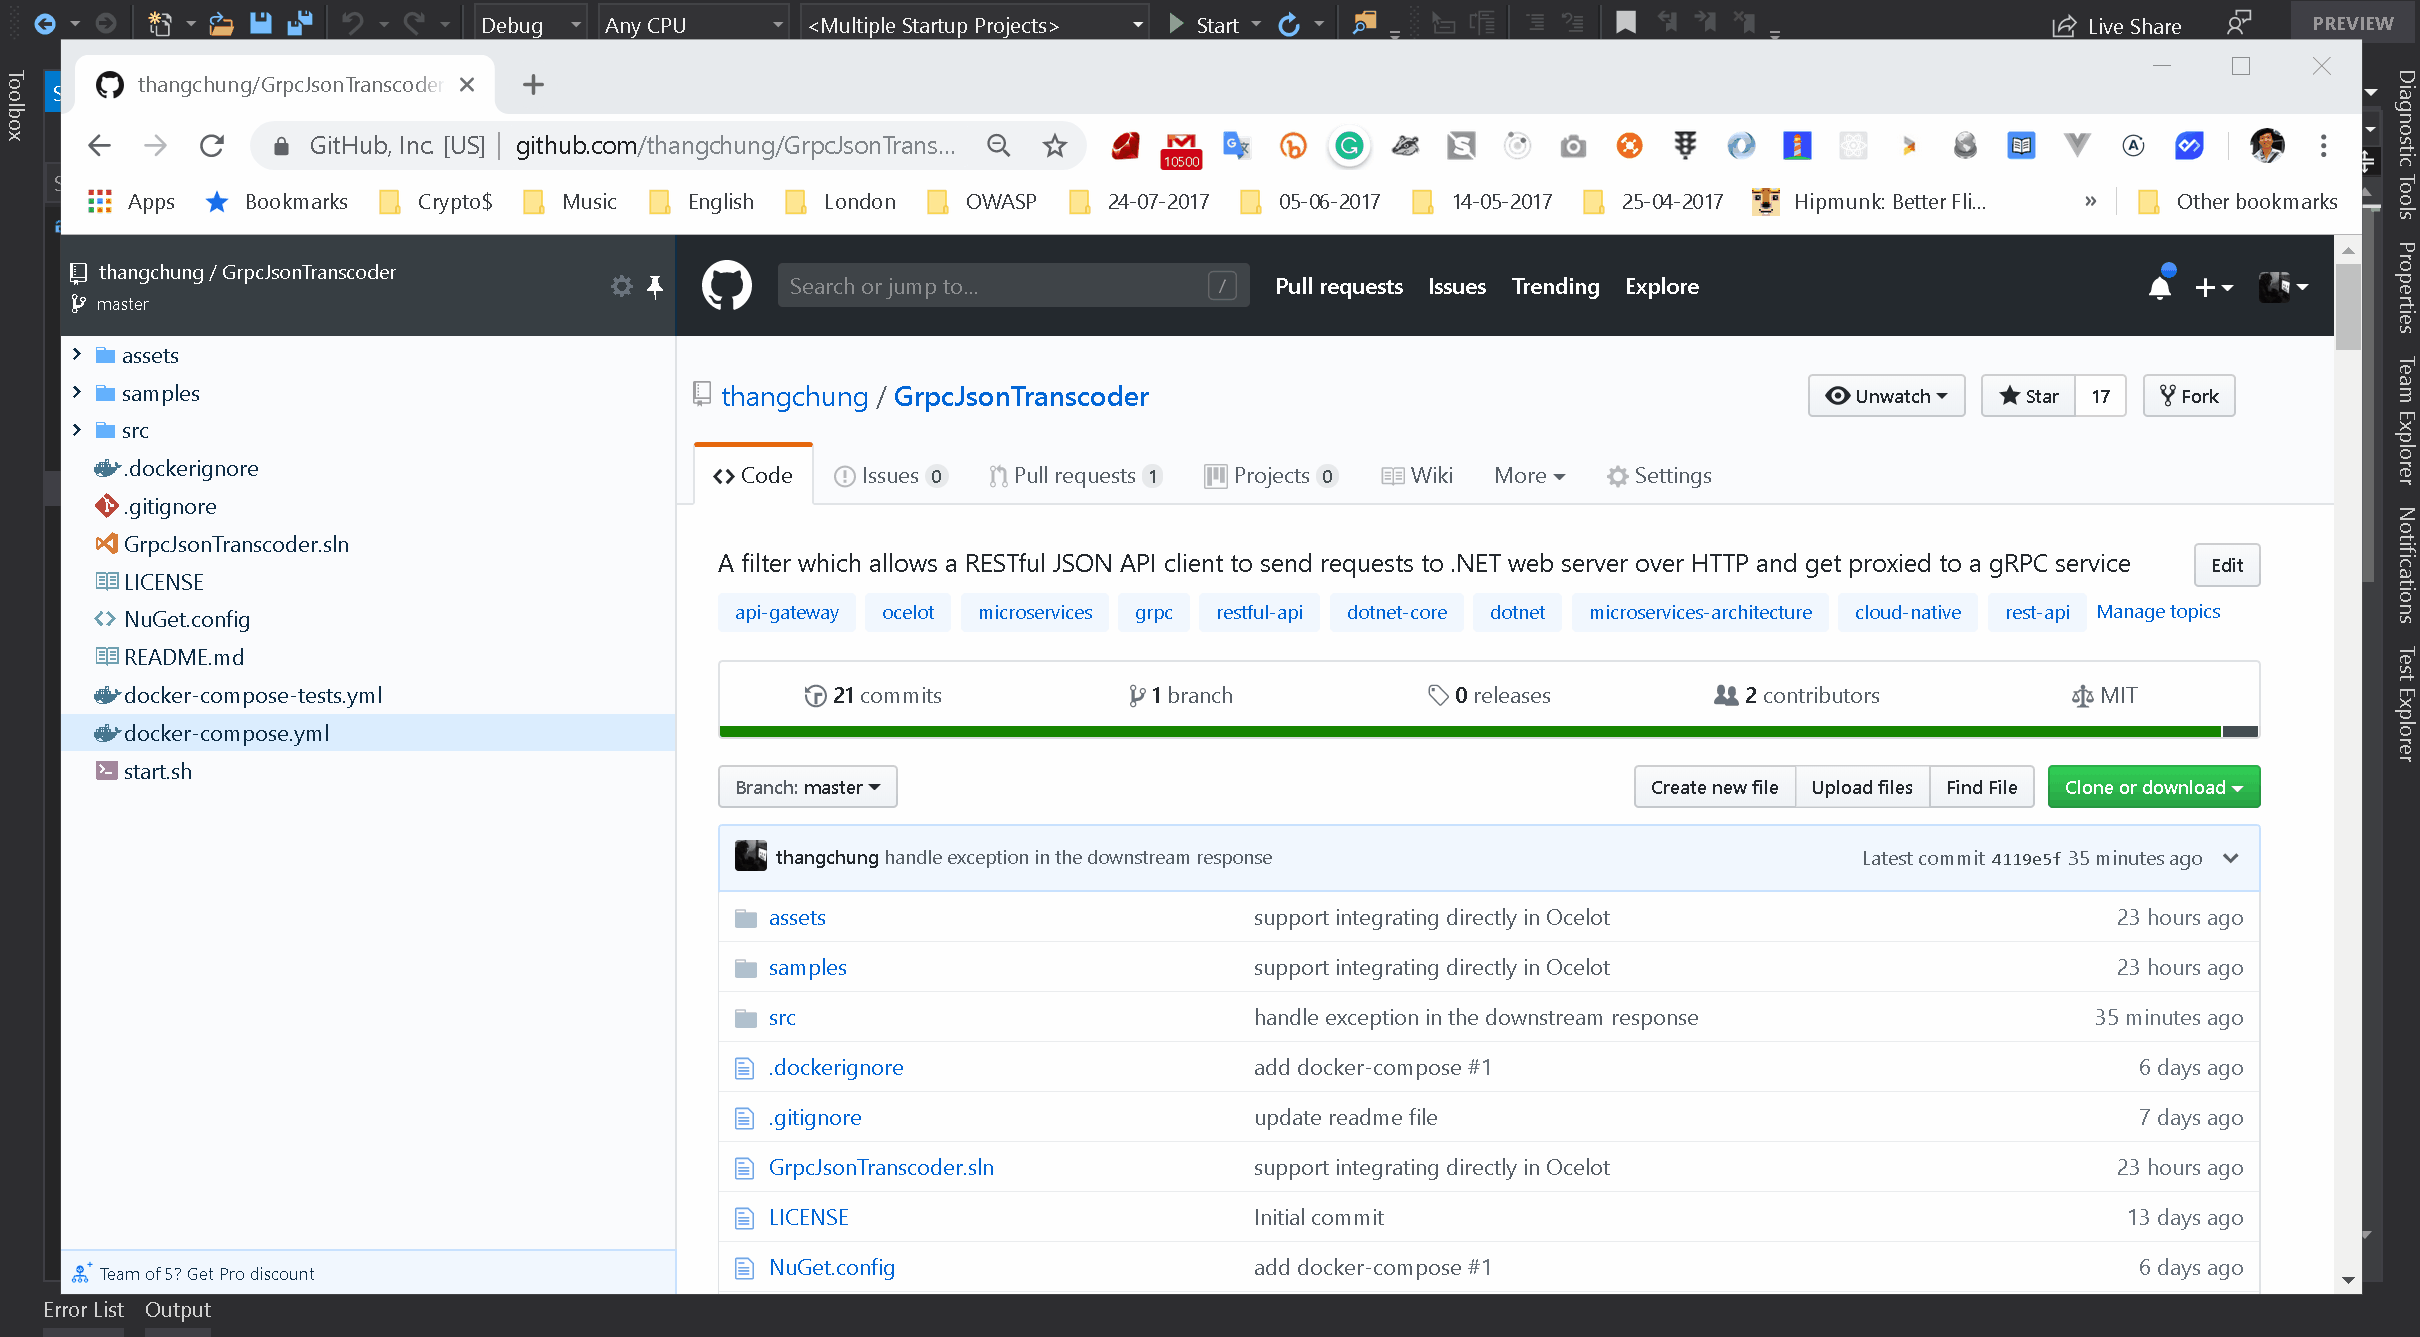Switch to the Pull requests repo tab
The height and width of the screenshot is (1337, 2420).
click(x=1074, y=476)
